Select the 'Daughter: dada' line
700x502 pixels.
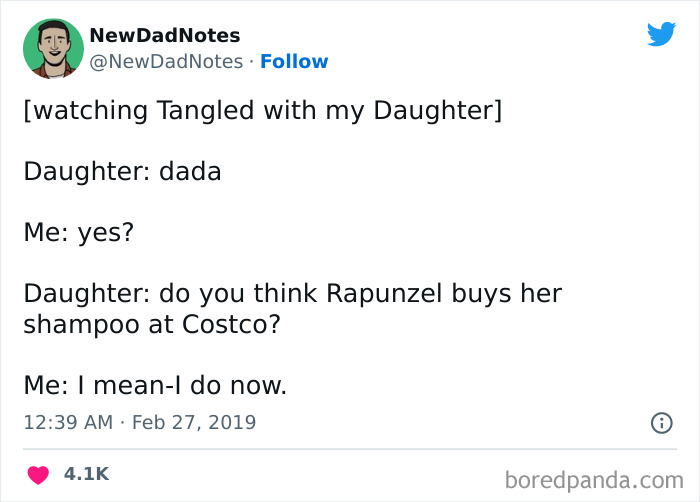[x=122, y=171]
